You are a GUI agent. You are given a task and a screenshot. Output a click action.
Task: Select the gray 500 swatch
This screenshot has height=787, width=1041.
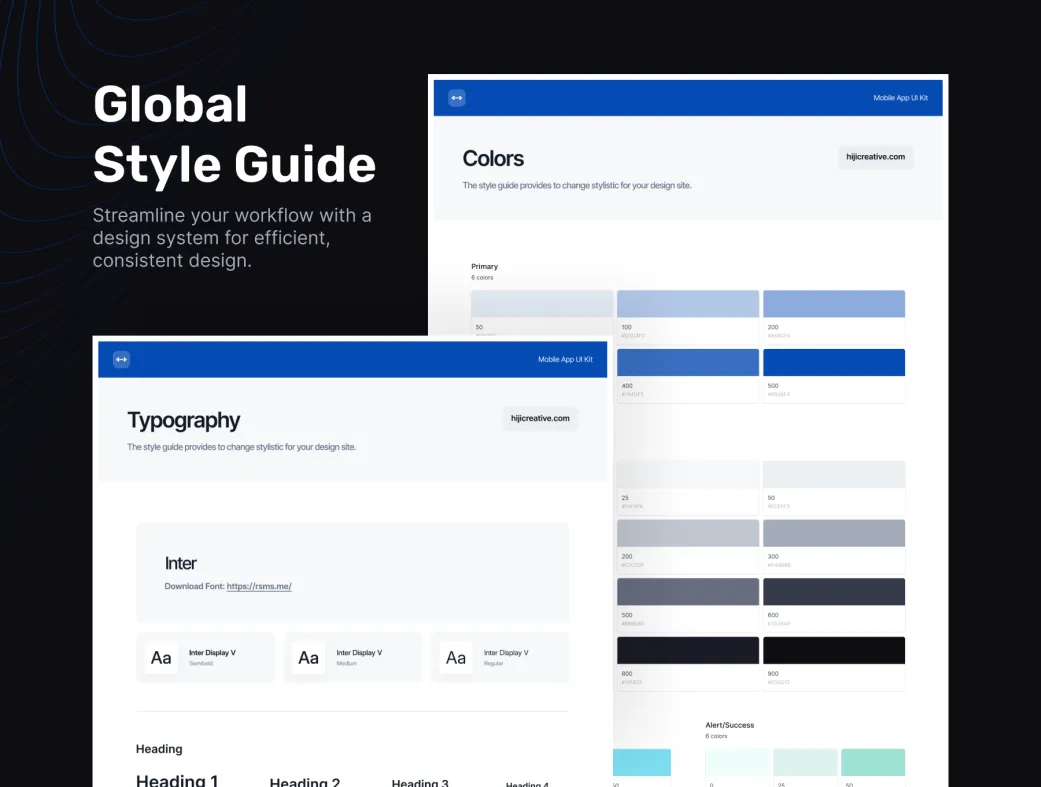click(688, 592)
